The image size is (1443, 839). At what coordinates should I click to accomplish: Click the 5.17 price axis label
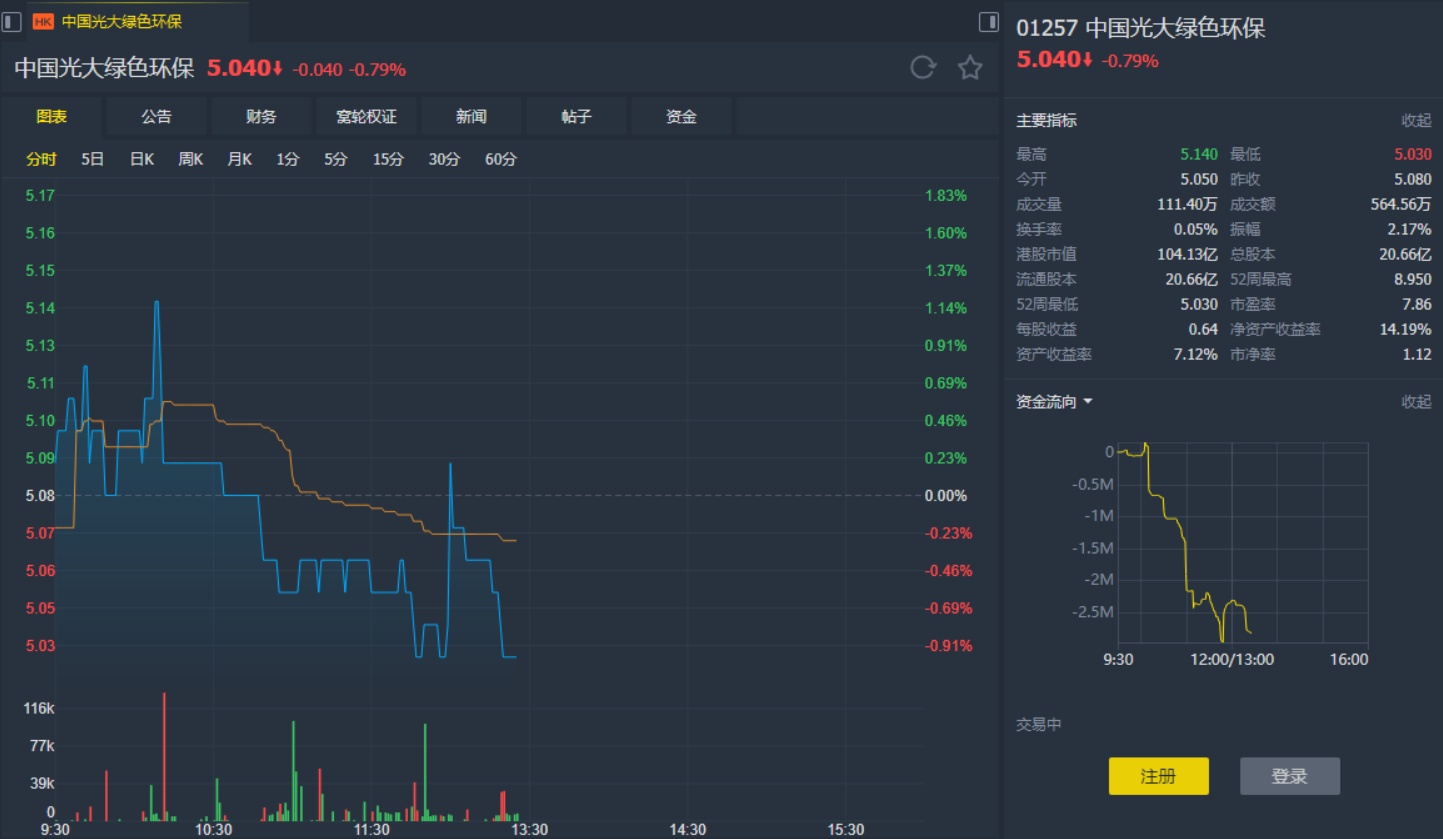(x=40, y=195)
